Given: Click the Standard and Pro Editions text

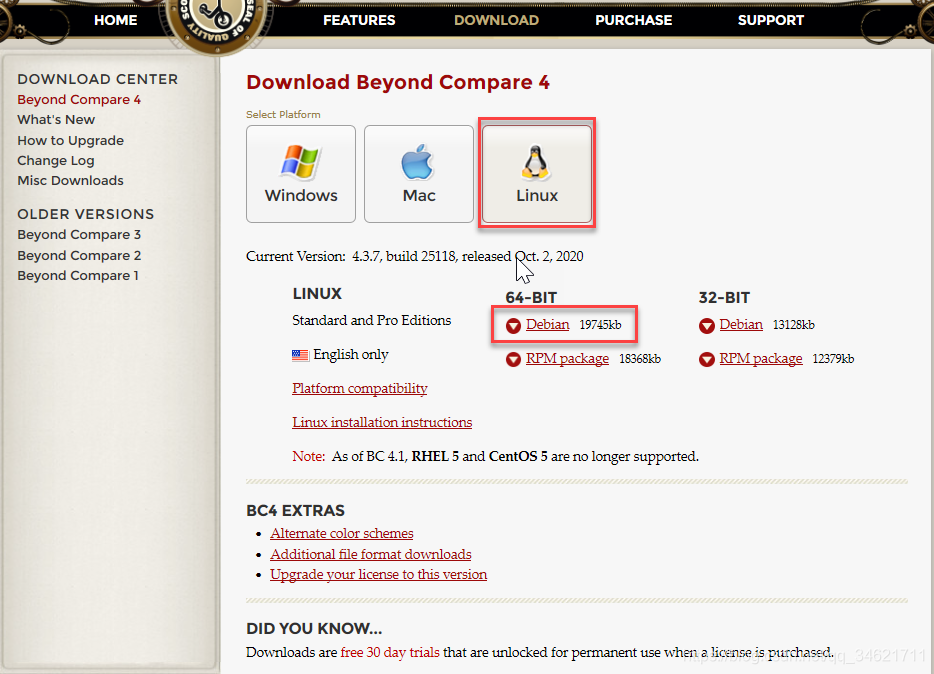Looking at the screenshot, I should pyautogui.click(x=372, y=320).
